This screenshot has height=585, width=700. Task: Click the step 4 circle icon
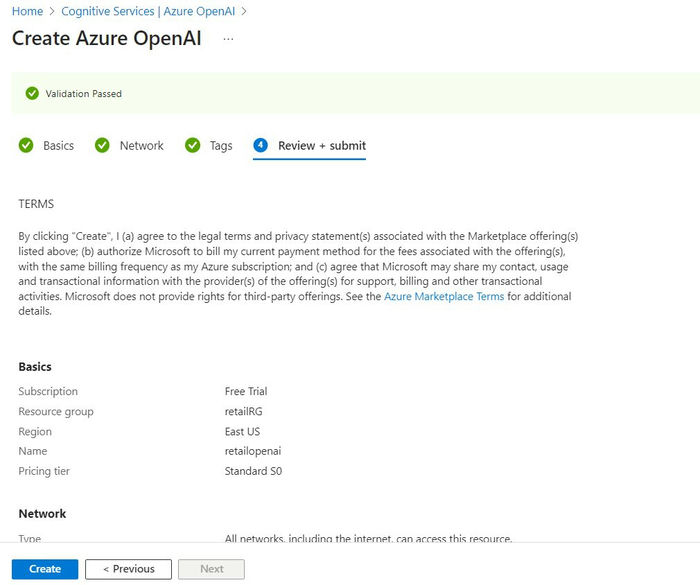tap(261, 146)
